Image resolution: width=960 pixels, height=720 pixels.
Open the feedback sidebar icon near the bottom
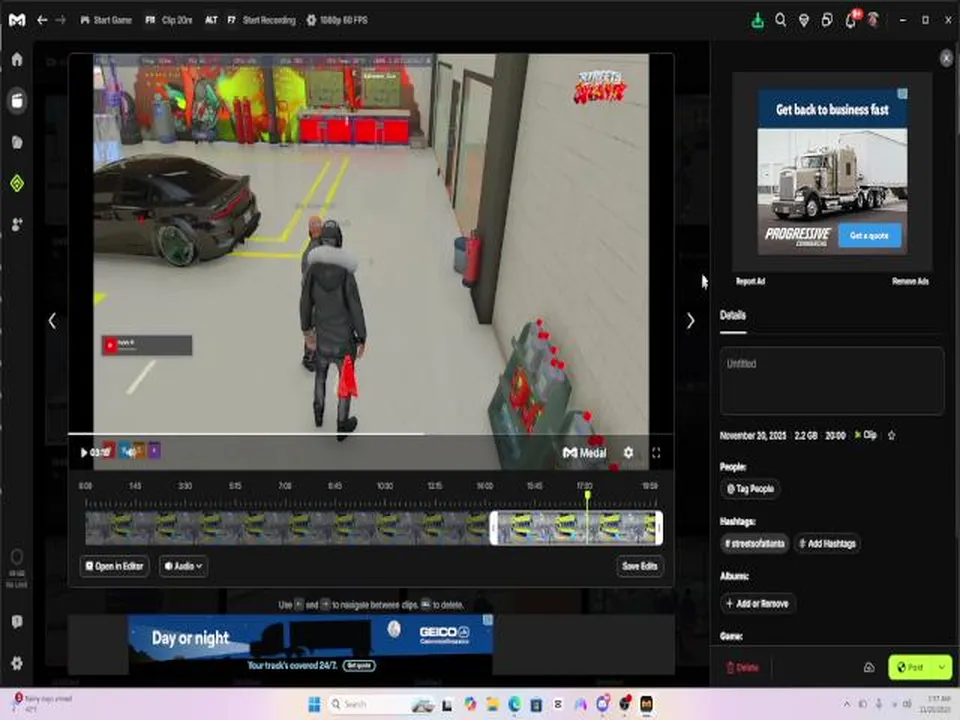click(x=17, y=621)
